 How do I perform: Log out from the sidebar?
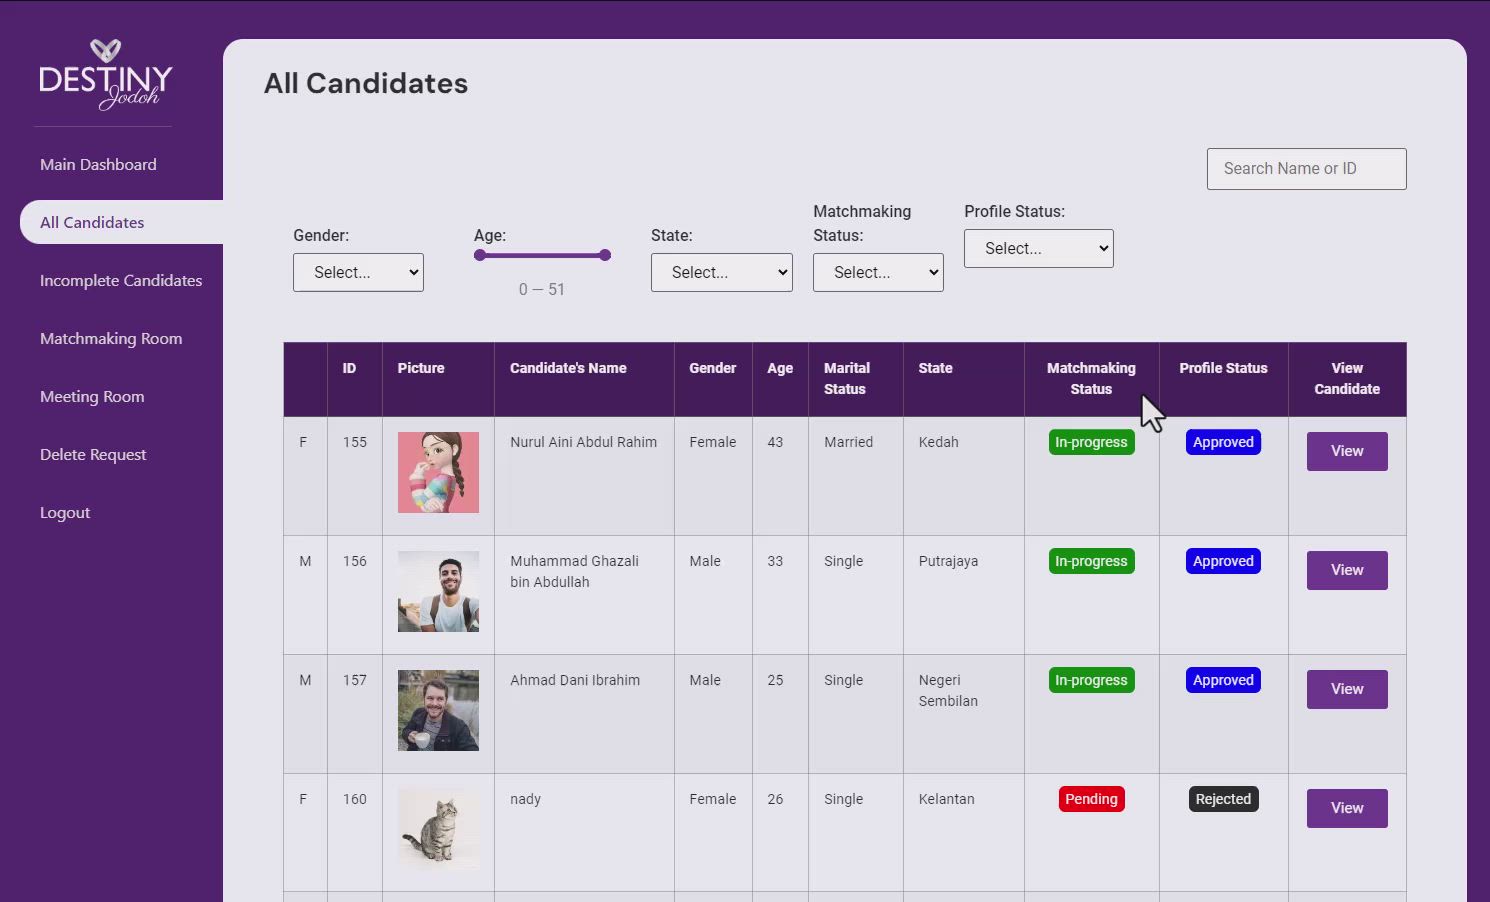65,512
